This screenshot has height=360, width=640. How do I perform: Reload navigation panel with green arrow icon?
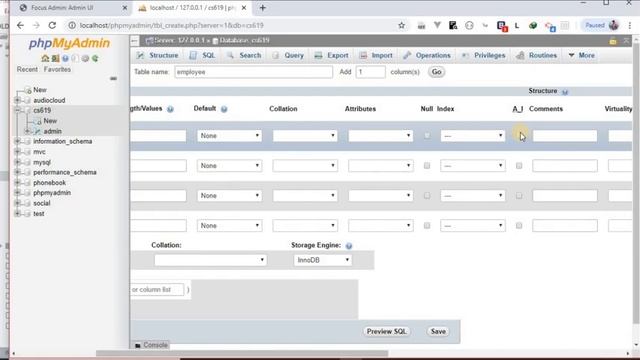(x=95, y=58)
